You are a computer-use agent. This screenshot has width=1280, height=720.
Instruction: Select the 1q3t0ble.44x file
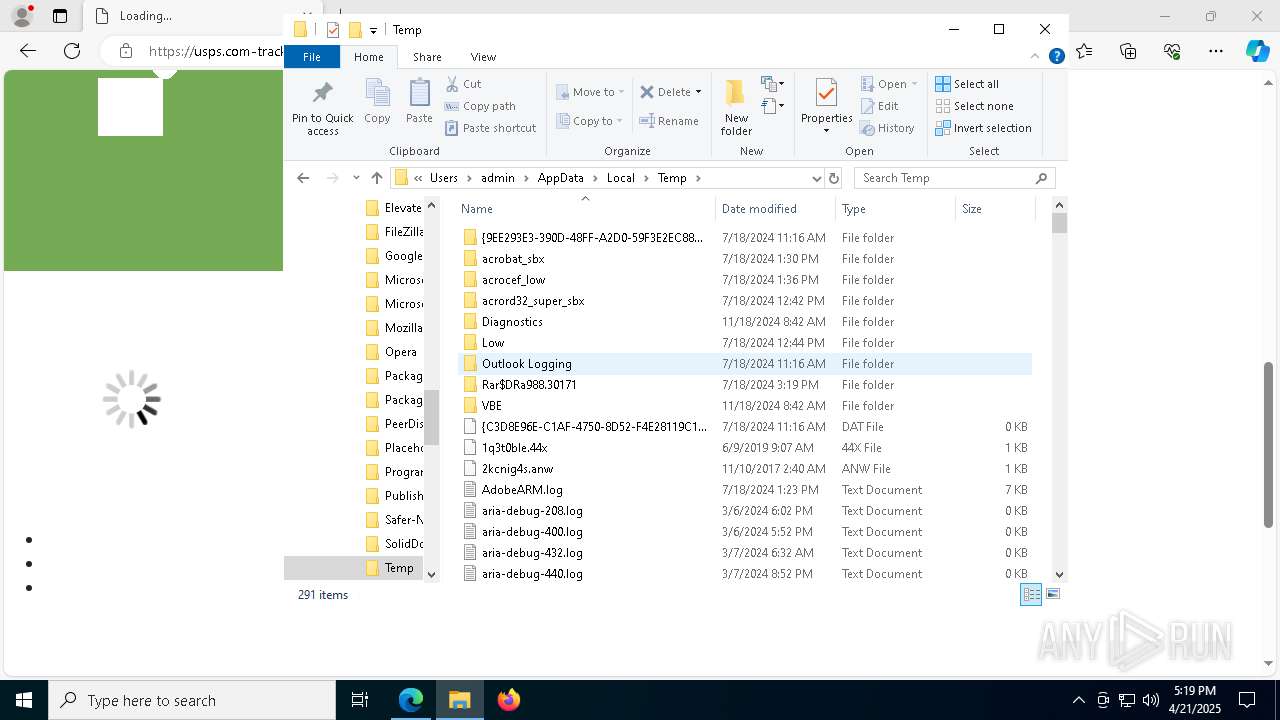coord(745,448)
